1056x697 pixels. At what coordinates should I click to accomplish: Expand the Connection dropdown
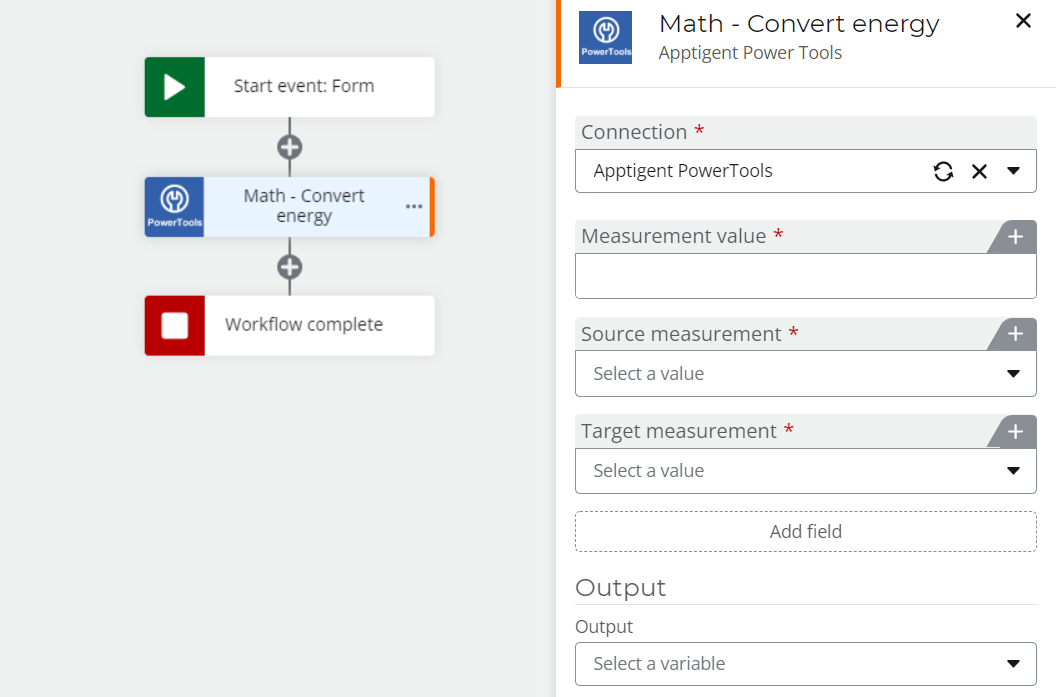coord(1013,171)
